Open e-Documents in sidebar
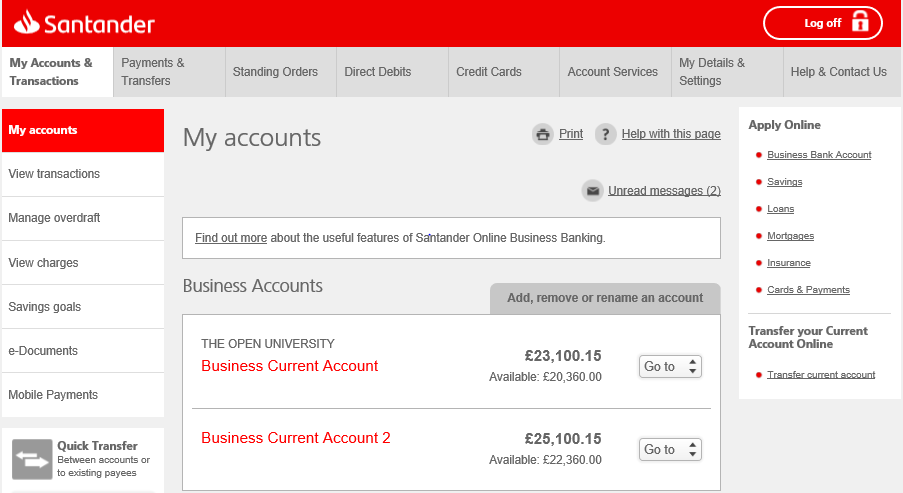Screen dimensions: 903x493 click(83, 351)
